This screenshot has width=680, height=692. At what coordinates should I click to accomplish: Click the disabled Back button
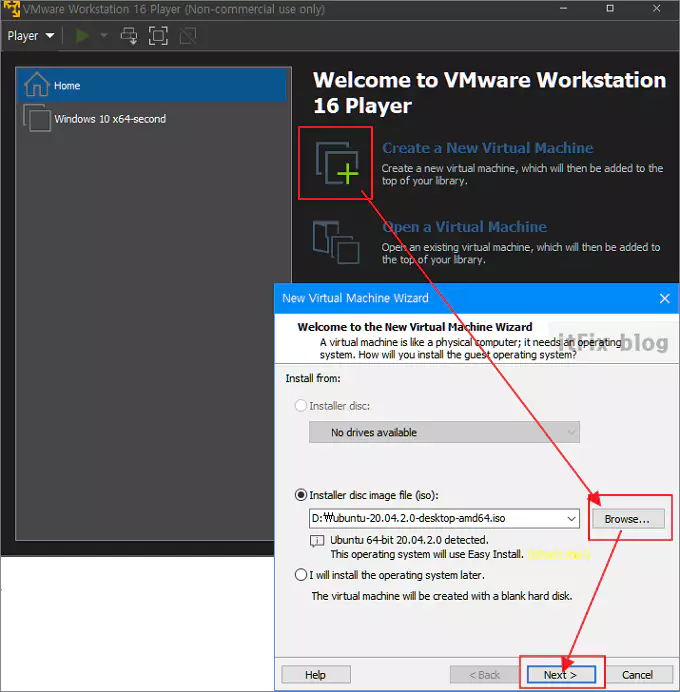click(x=484, y=675)
